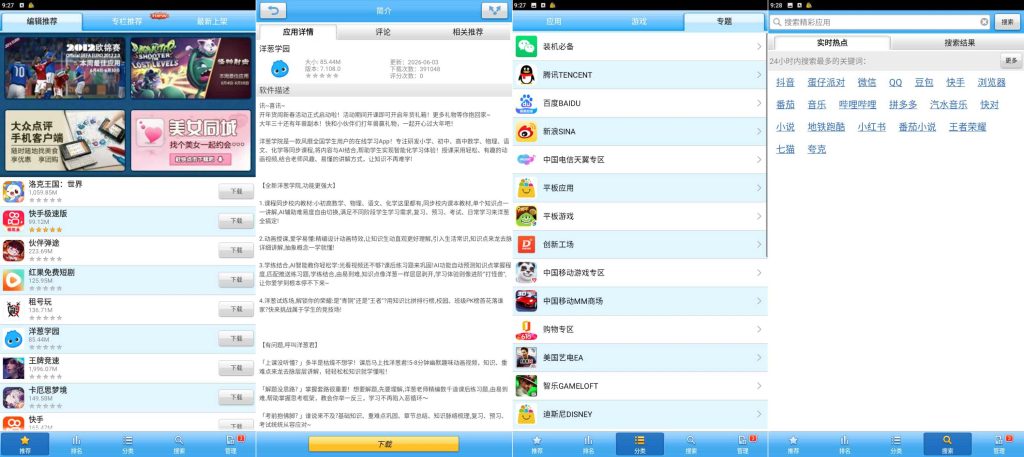1024x457 pixels.
Task: Open the 伙伴弹途 game icon
Action: click(14, 251)
